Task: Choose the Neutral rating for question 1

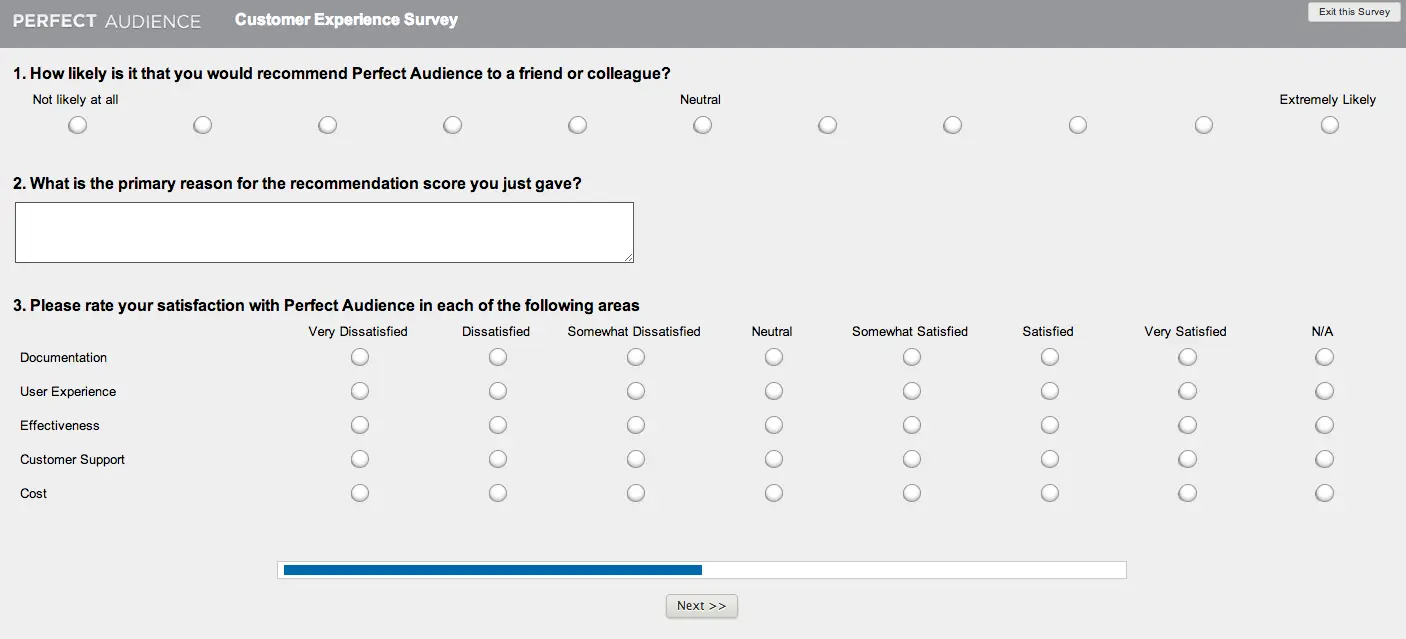Action: (702, 125)
